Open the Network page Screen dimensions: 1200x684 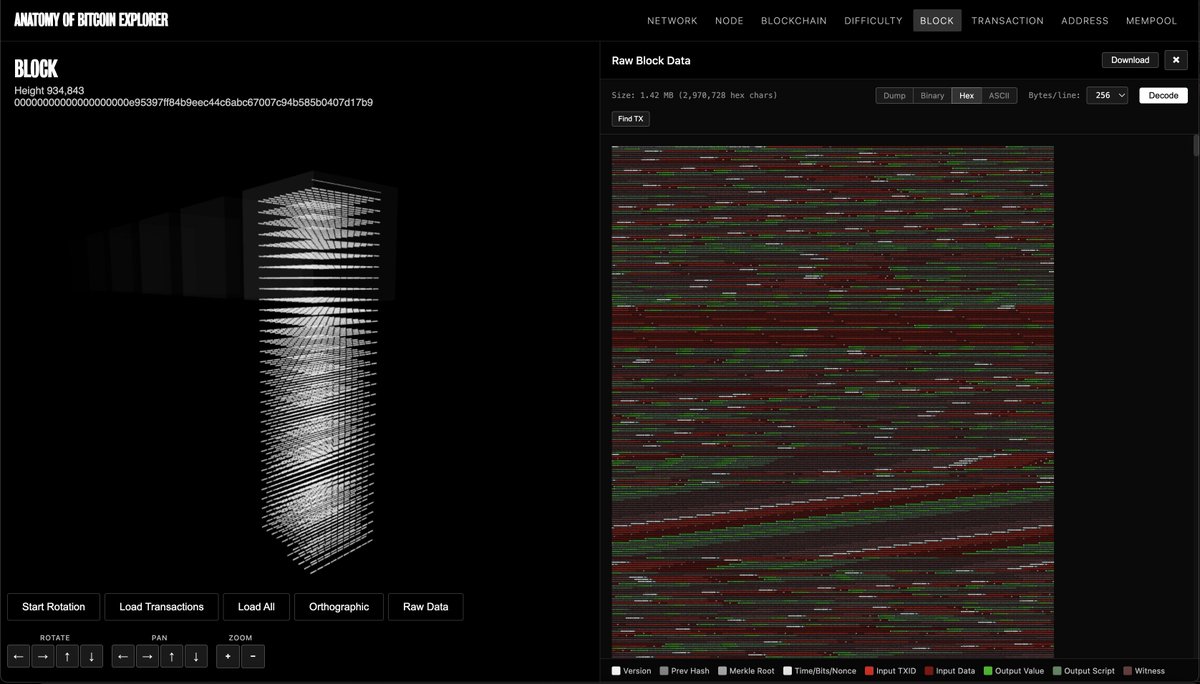[x=672, y=20]
